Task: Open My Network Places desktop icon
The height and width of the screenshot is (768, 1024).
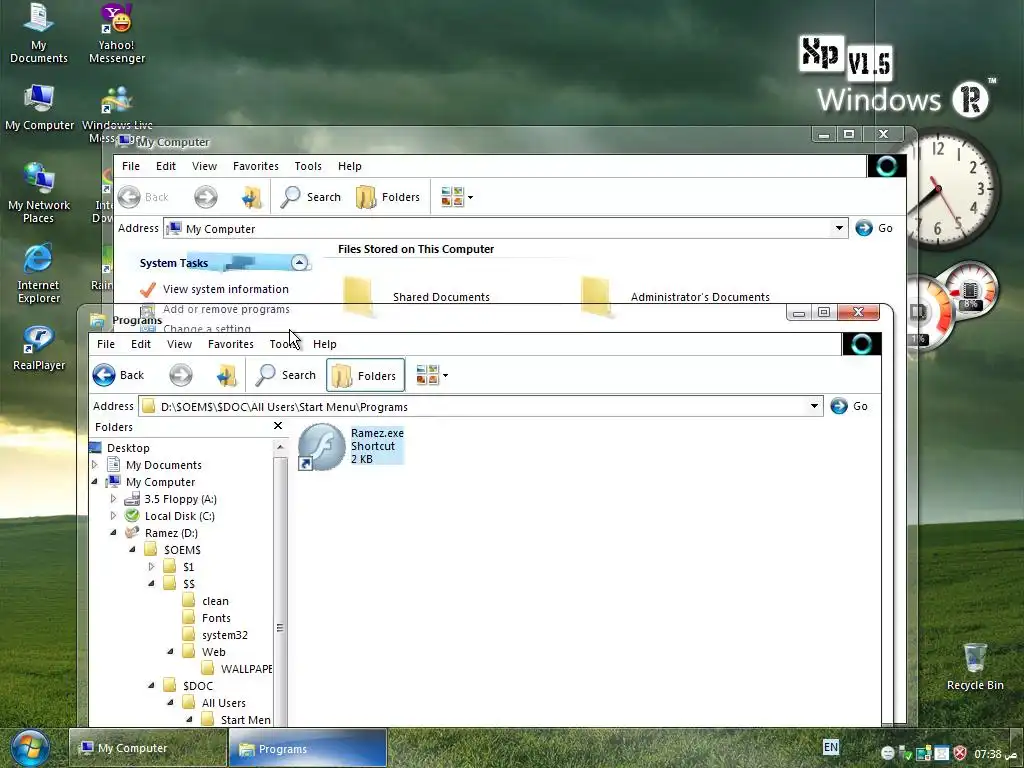Action: 39,193
